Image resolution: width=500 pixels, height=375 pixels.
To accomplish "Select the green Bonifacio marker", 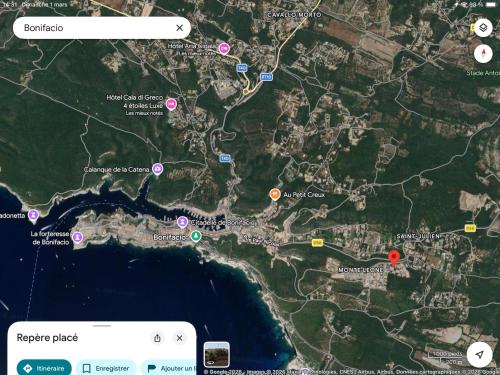I will pyautogui.click(x=196, y=236).
